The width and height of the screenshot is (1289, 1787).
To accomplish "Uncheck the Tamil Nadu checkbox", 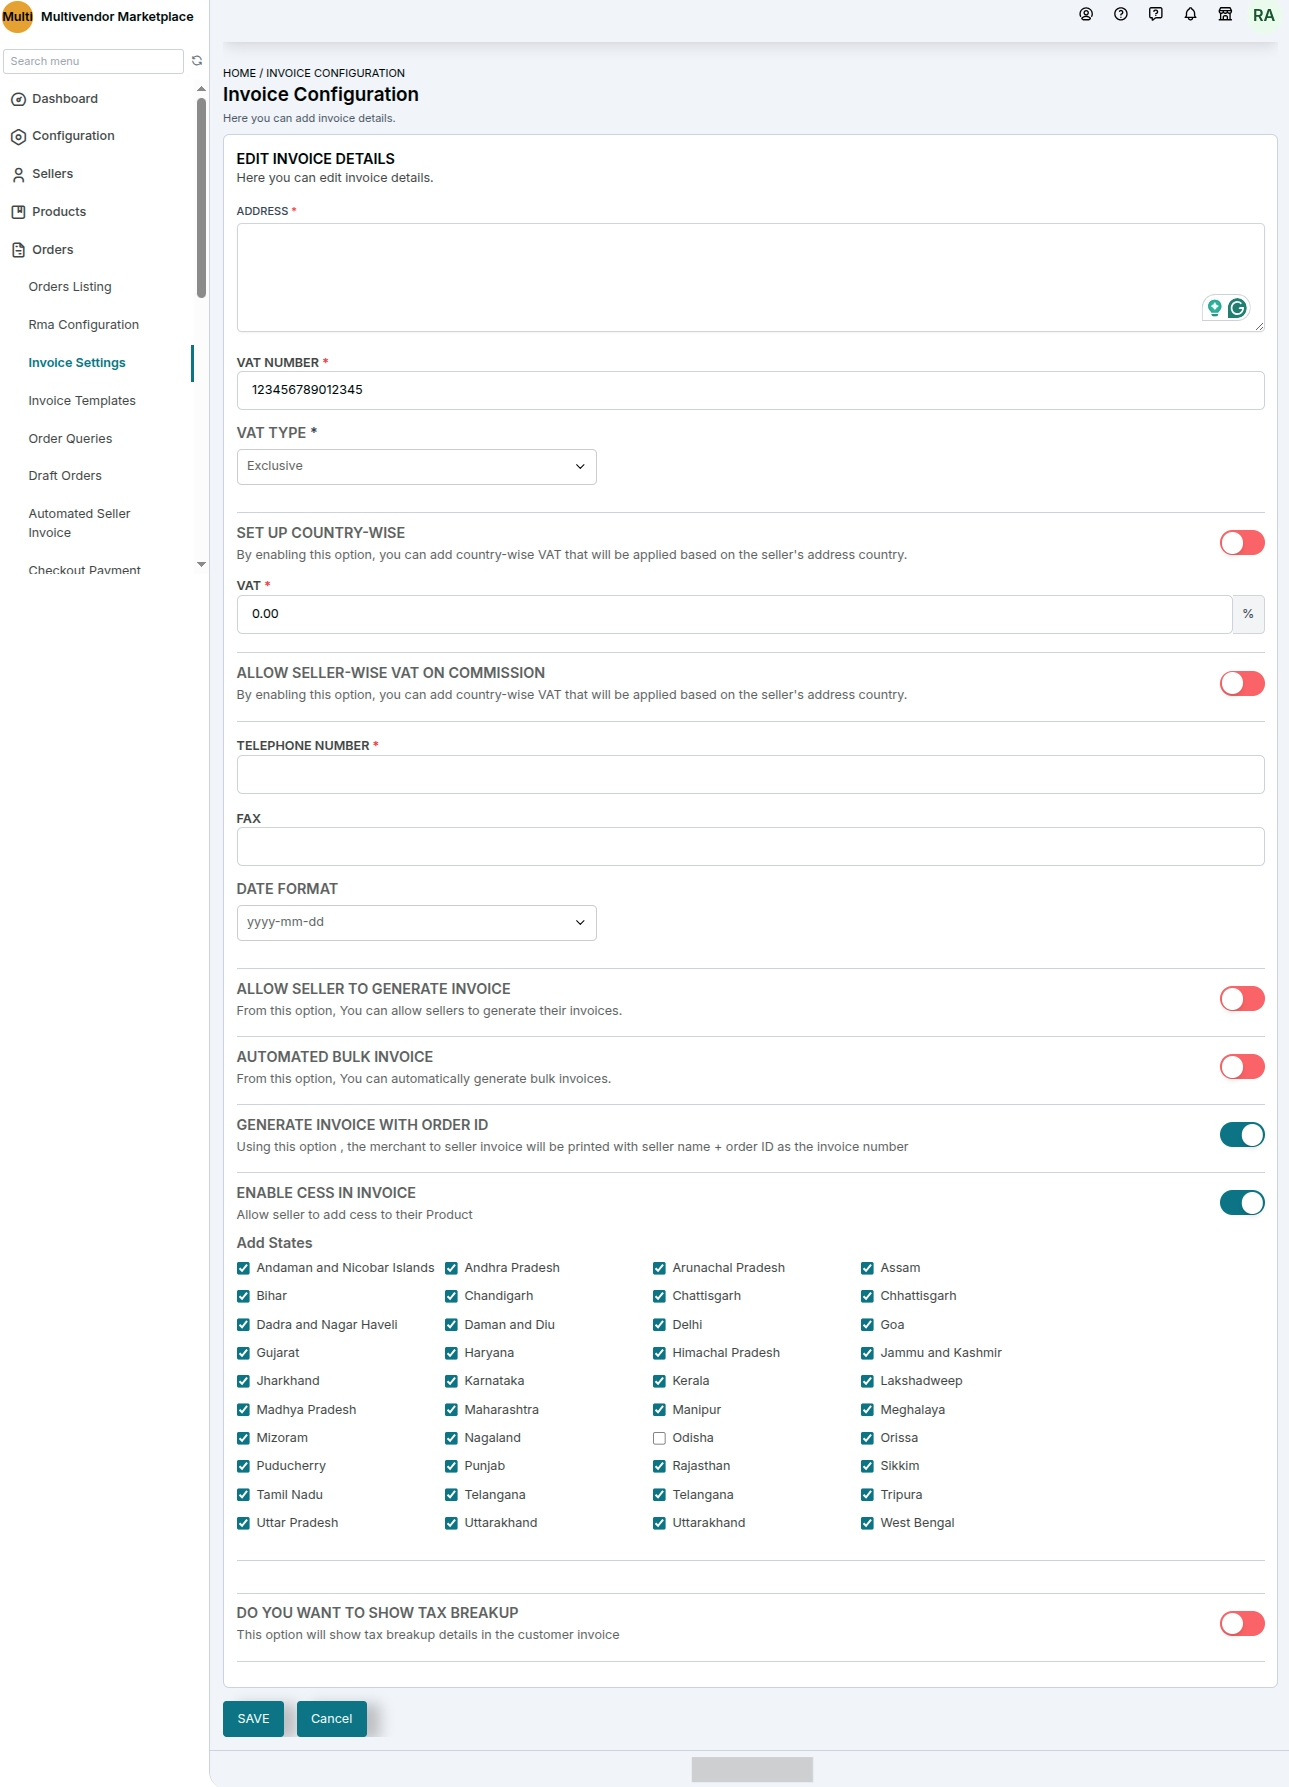I will 243,1495.
